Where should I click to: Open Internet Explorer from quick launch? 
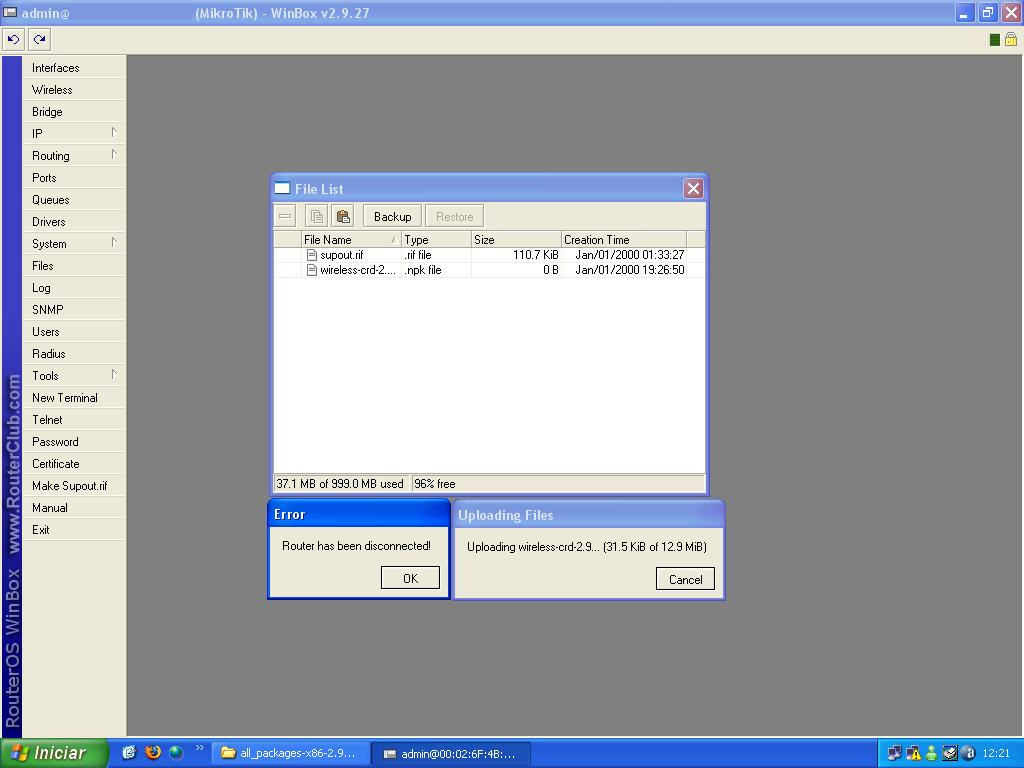tap(129, 752)
